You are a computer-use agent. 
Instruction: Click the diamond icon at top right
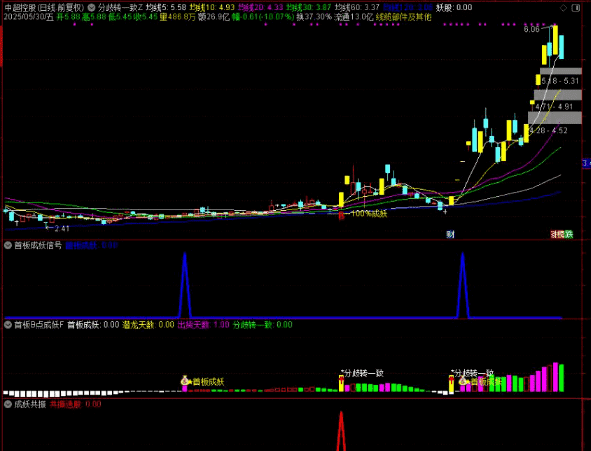(563, 8)
